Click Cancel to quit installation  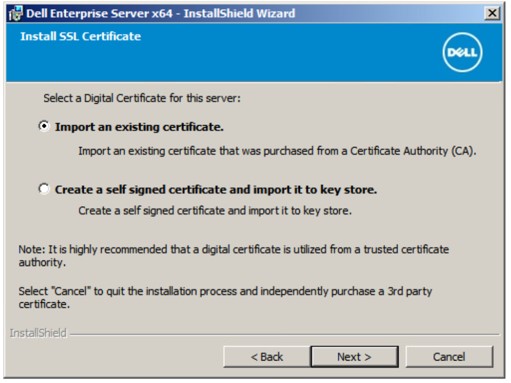pos(449,357)
